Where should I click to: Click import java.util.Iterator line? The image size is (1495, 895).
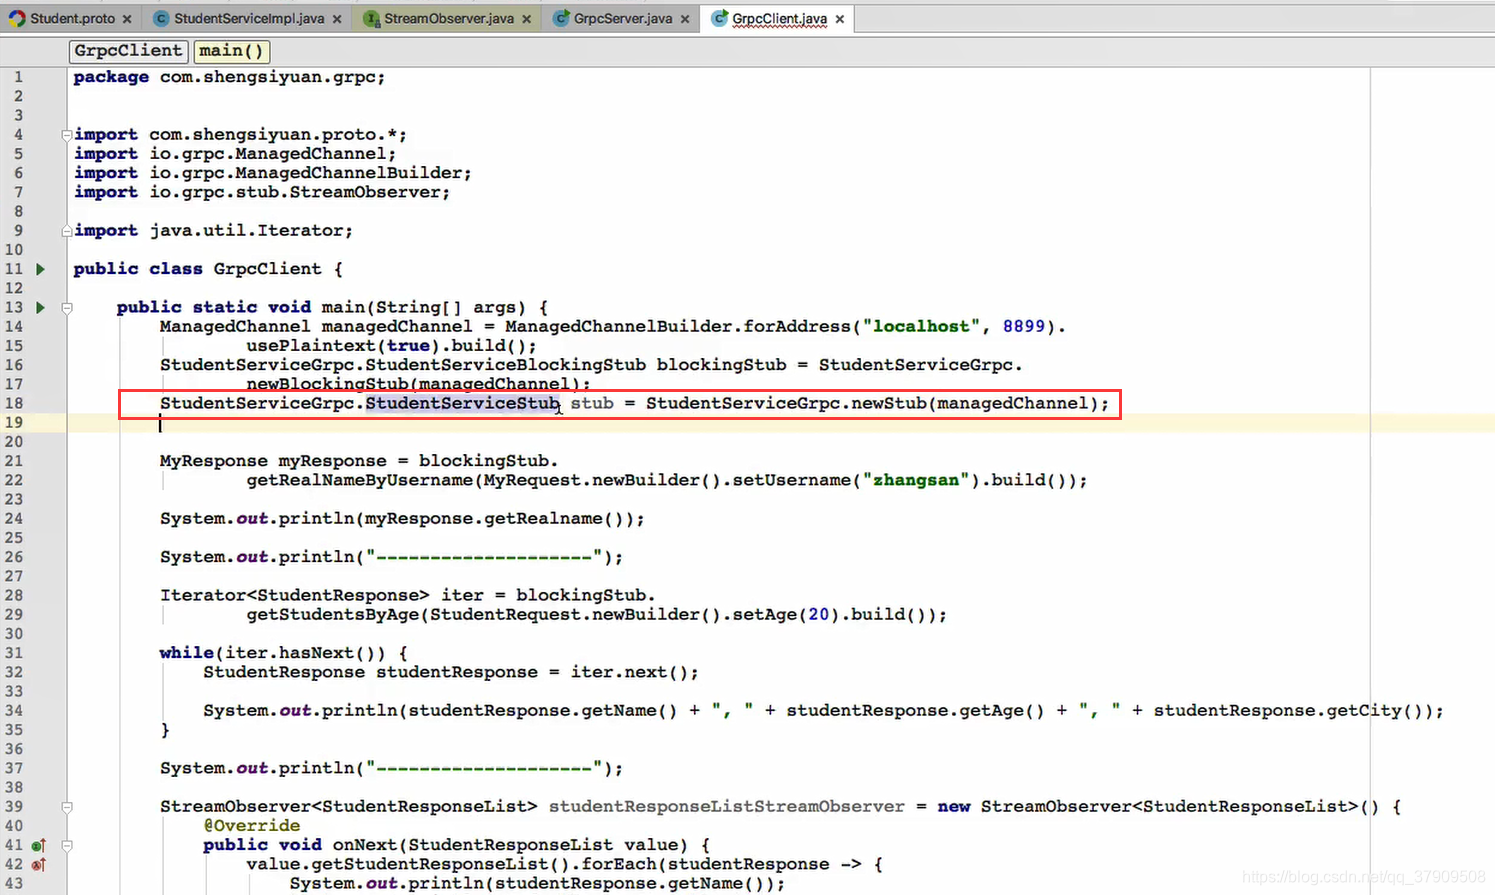click(x=213, y=231)
